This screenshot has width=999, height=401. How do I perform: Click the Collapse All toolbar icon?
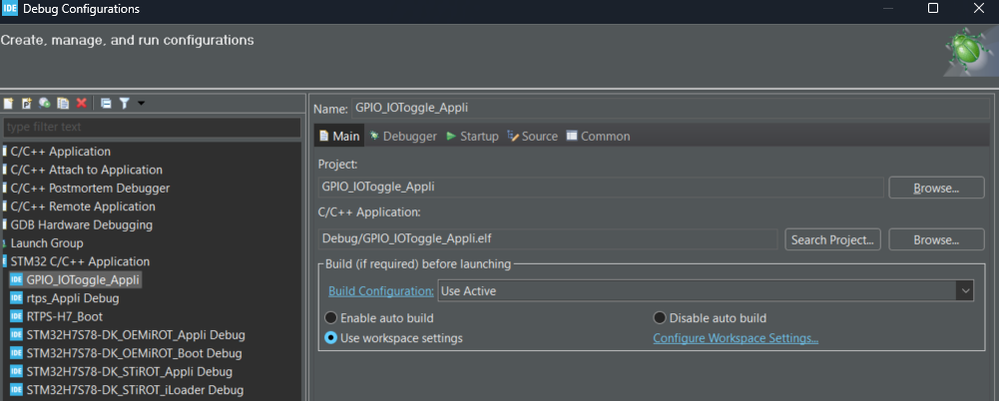pos(105,103)
